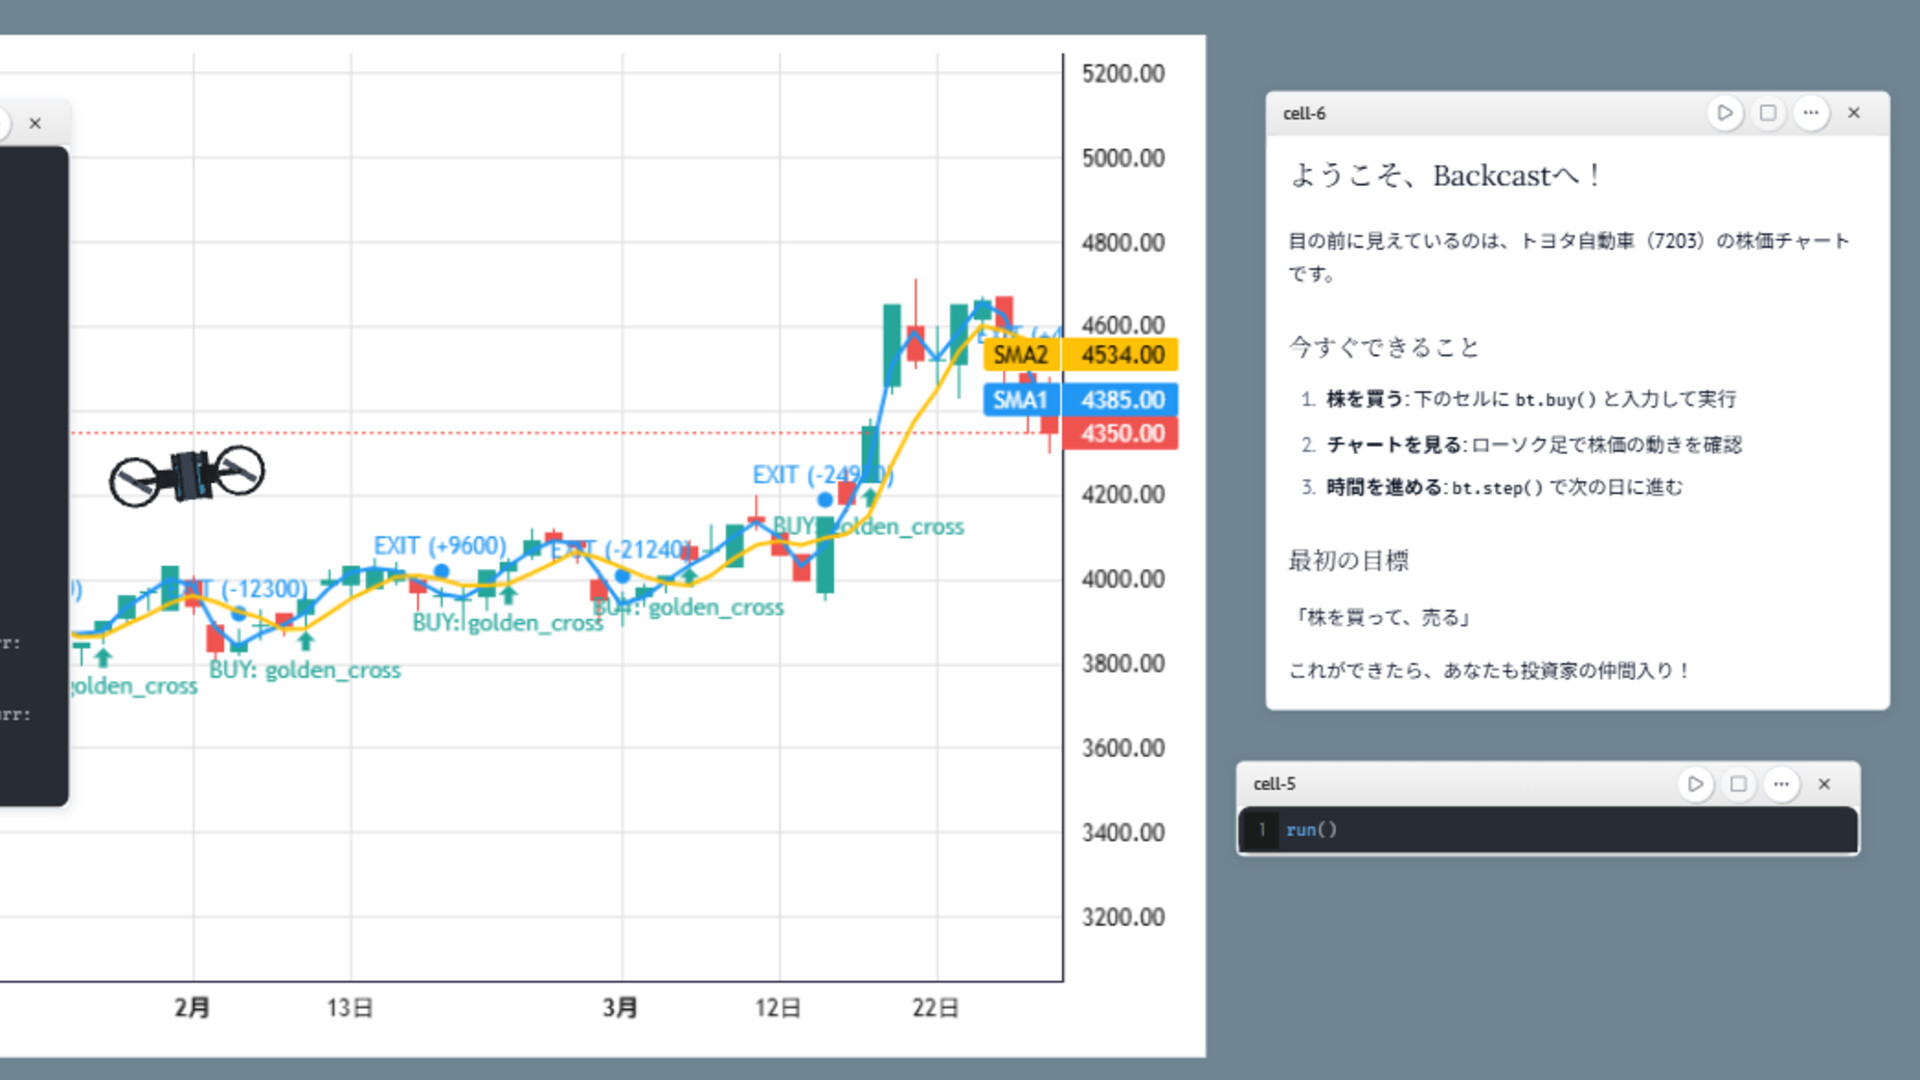This screenshot has height=1080, width=1920.
Task: Click the cell-6 title label
Action: (x=1304, y=114)
